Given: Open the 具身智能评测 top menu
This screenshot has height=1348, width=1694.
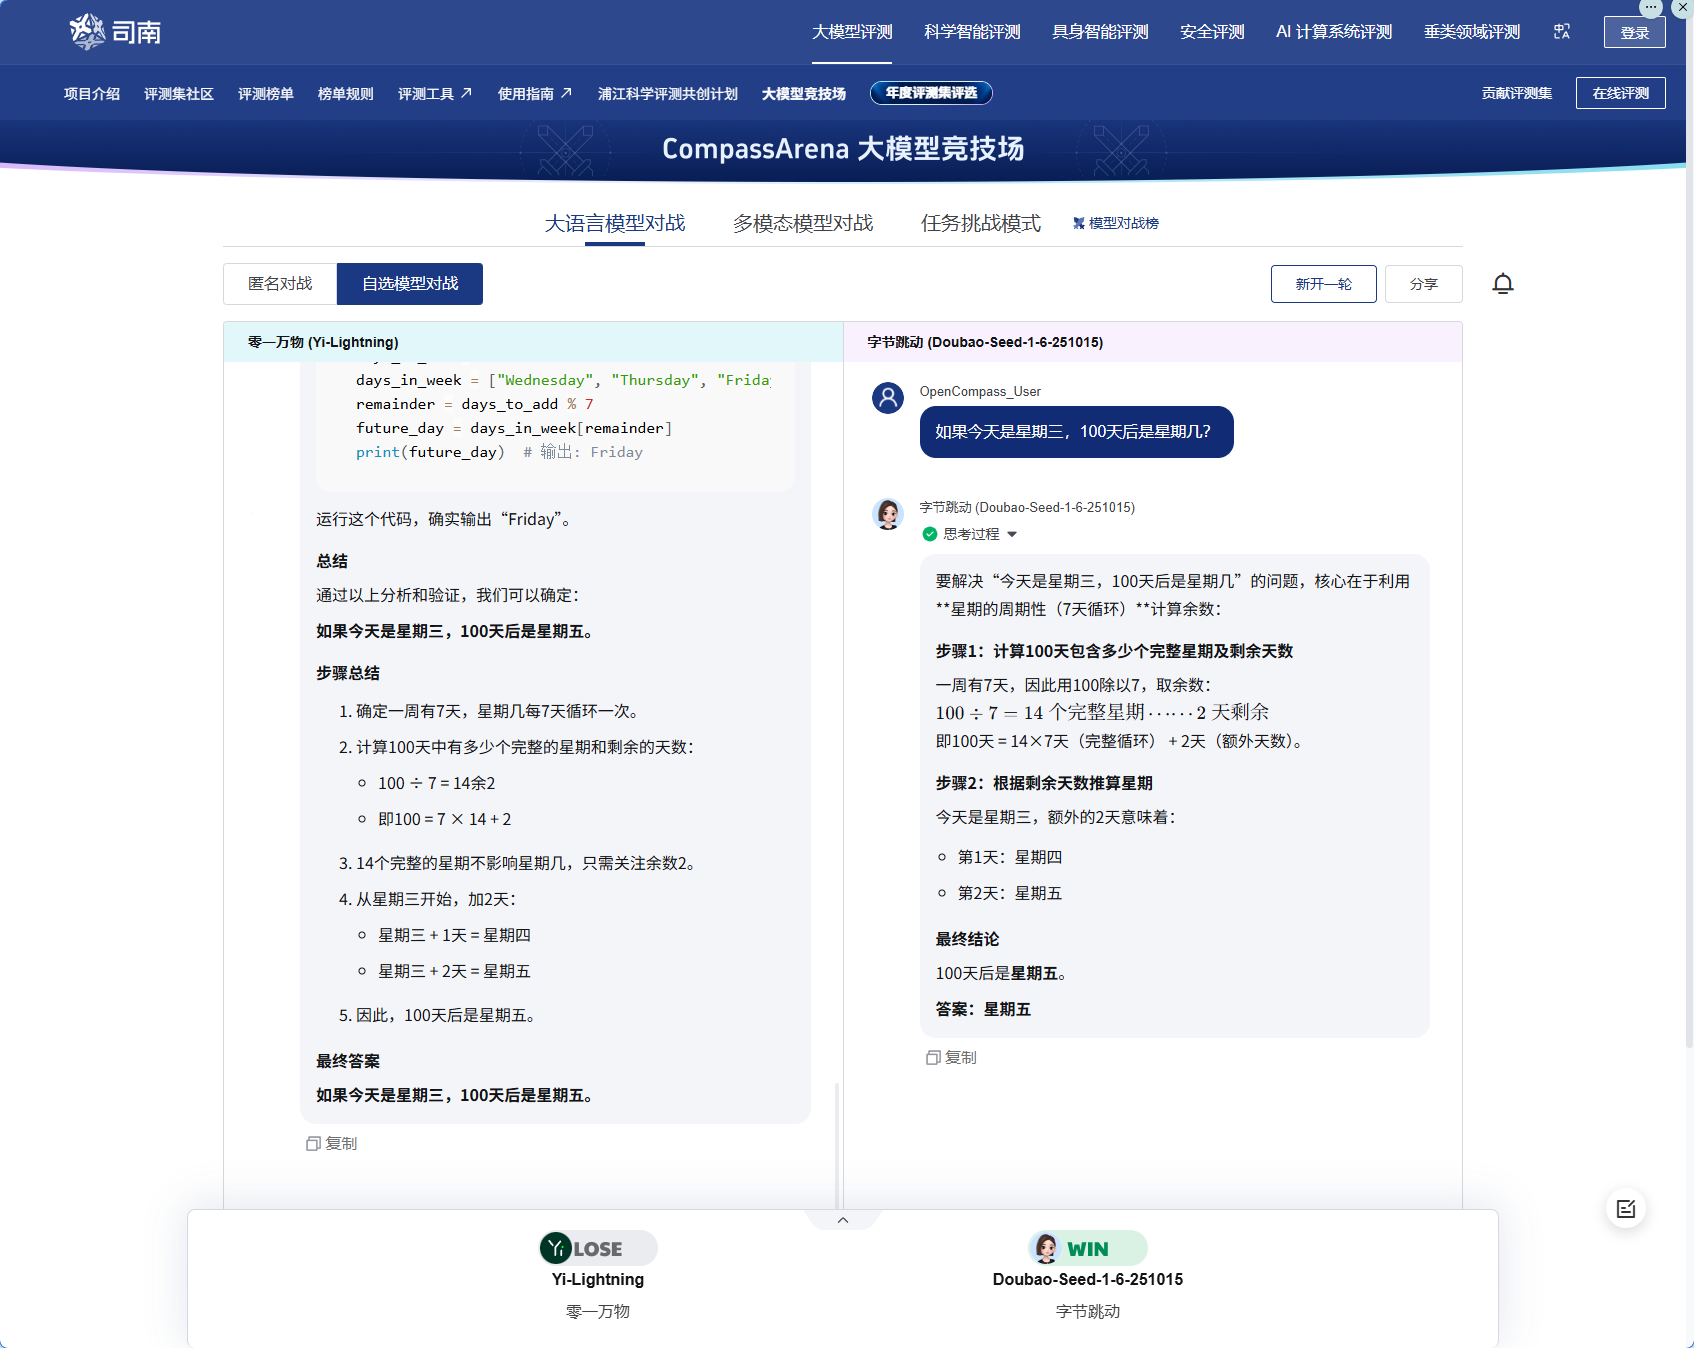Looking at the screenshot, I should [x=1100, y=32].
